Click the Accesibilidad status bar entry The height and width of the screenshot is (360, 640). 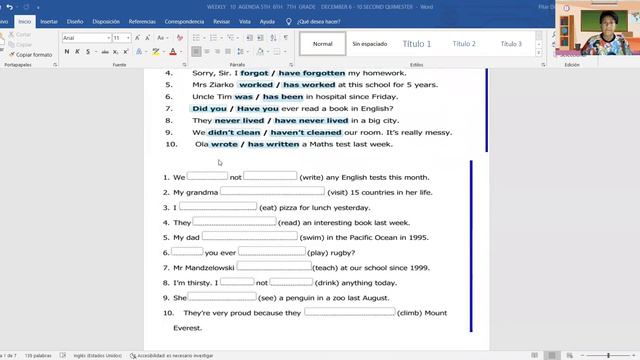171,356
